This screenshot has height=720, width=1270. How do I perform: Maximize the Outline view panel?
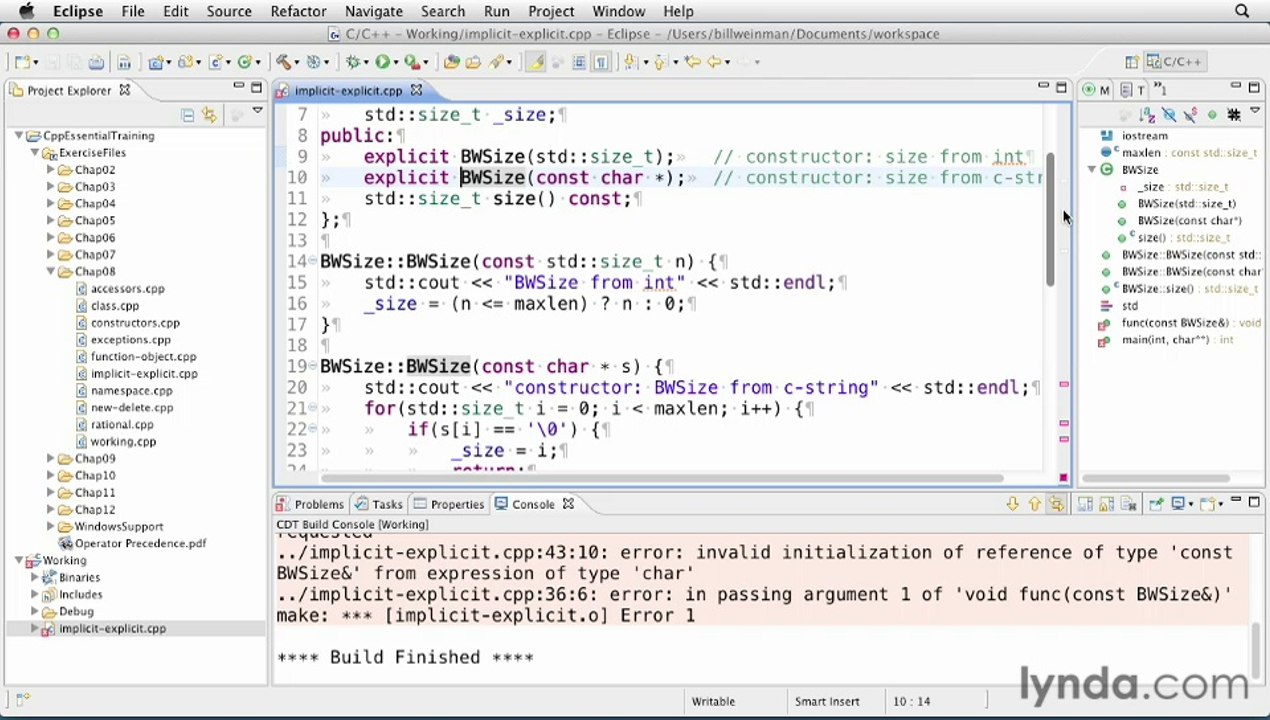(1254, 88)
